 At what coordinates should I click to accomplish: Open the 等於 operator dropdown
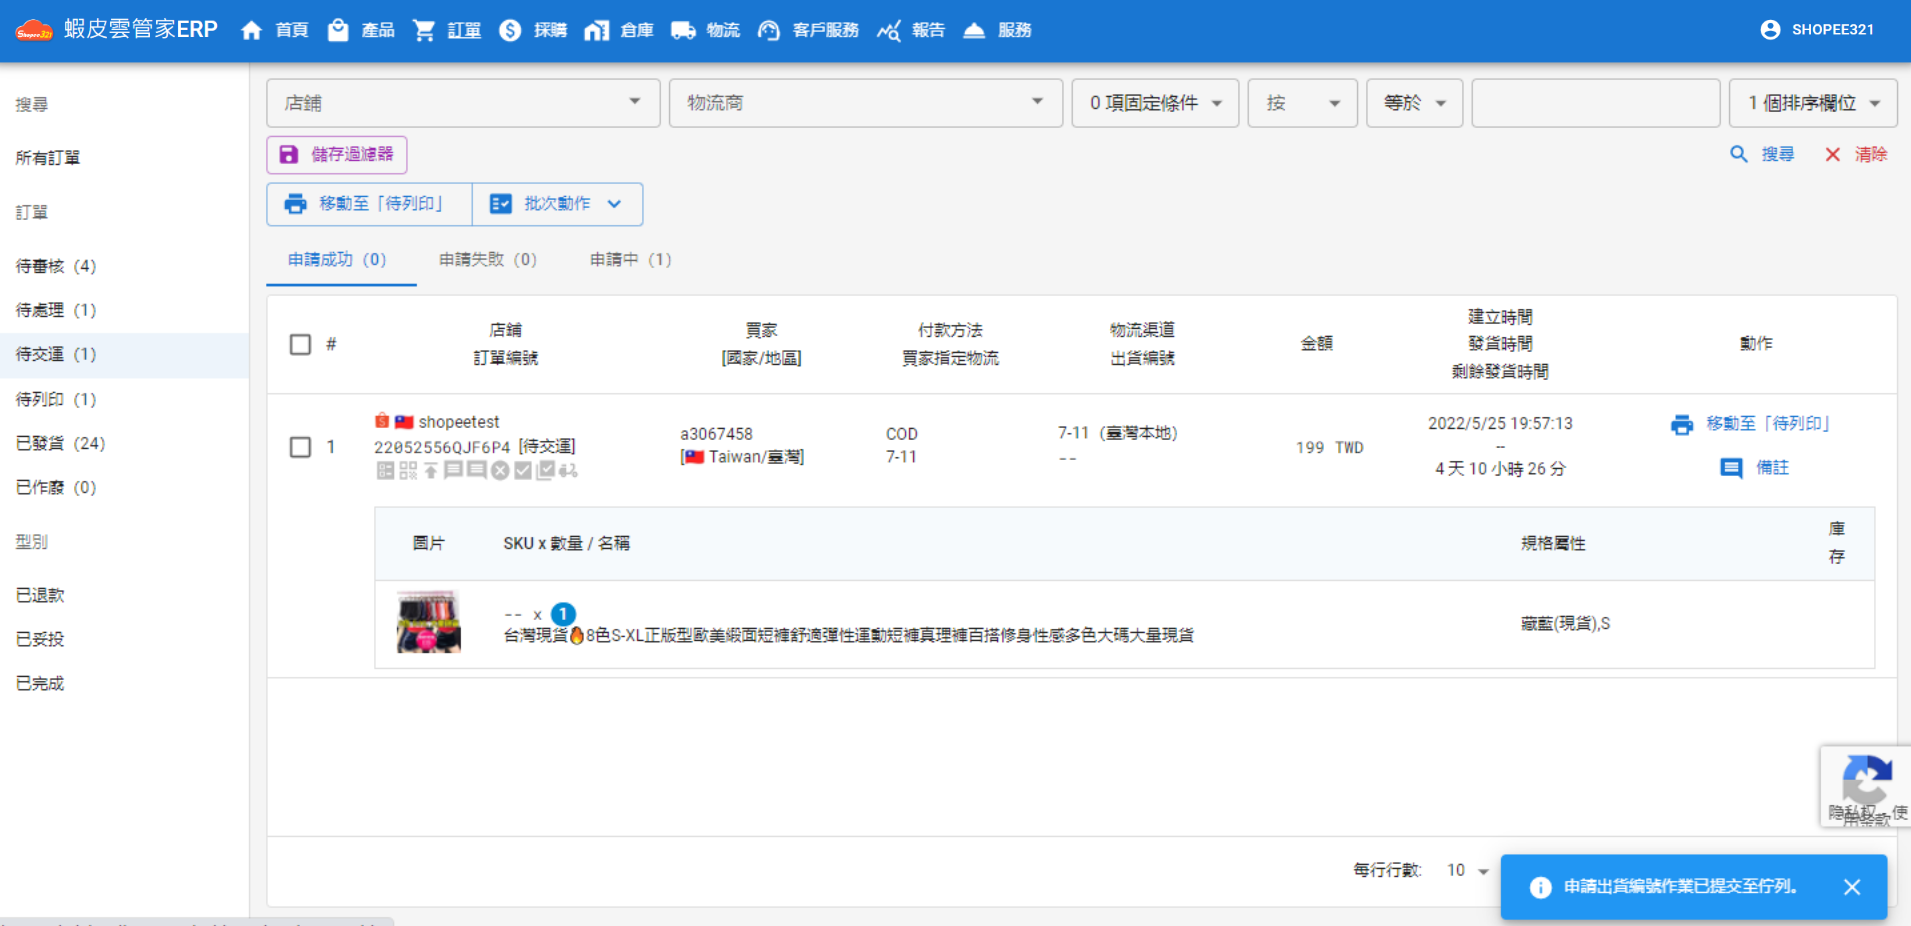[x=1414, y=103]
